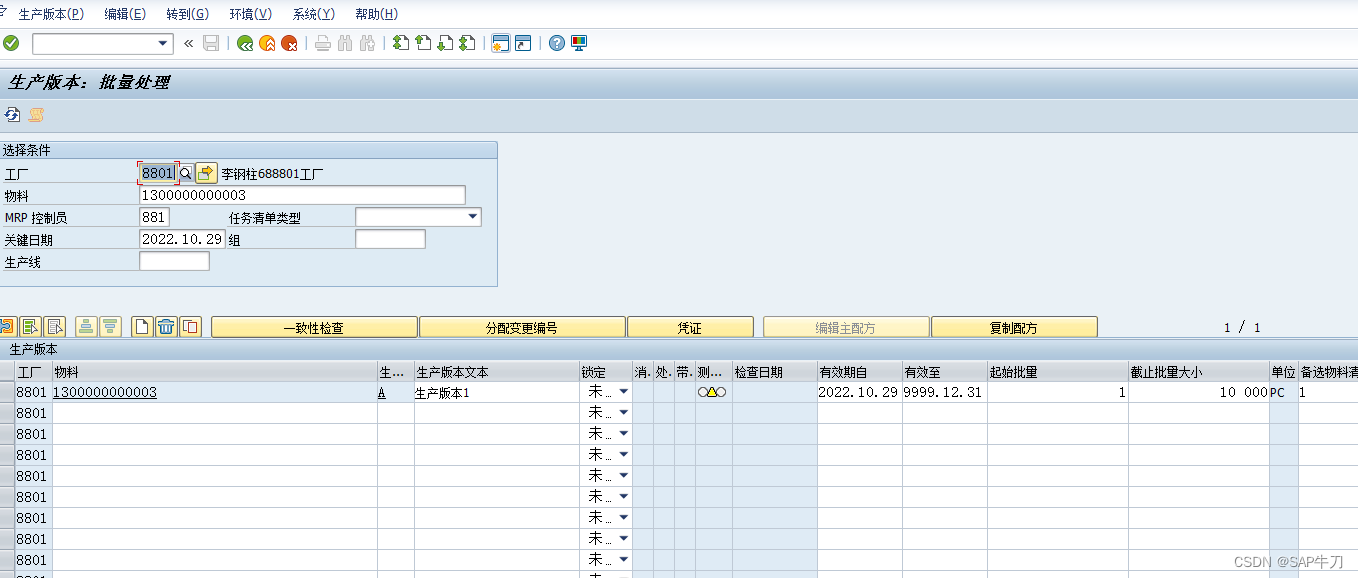The height and width of the screenshot is (578, 1358).
Task: Click the refresh icon below the title
Action: (x=12, y=115)
